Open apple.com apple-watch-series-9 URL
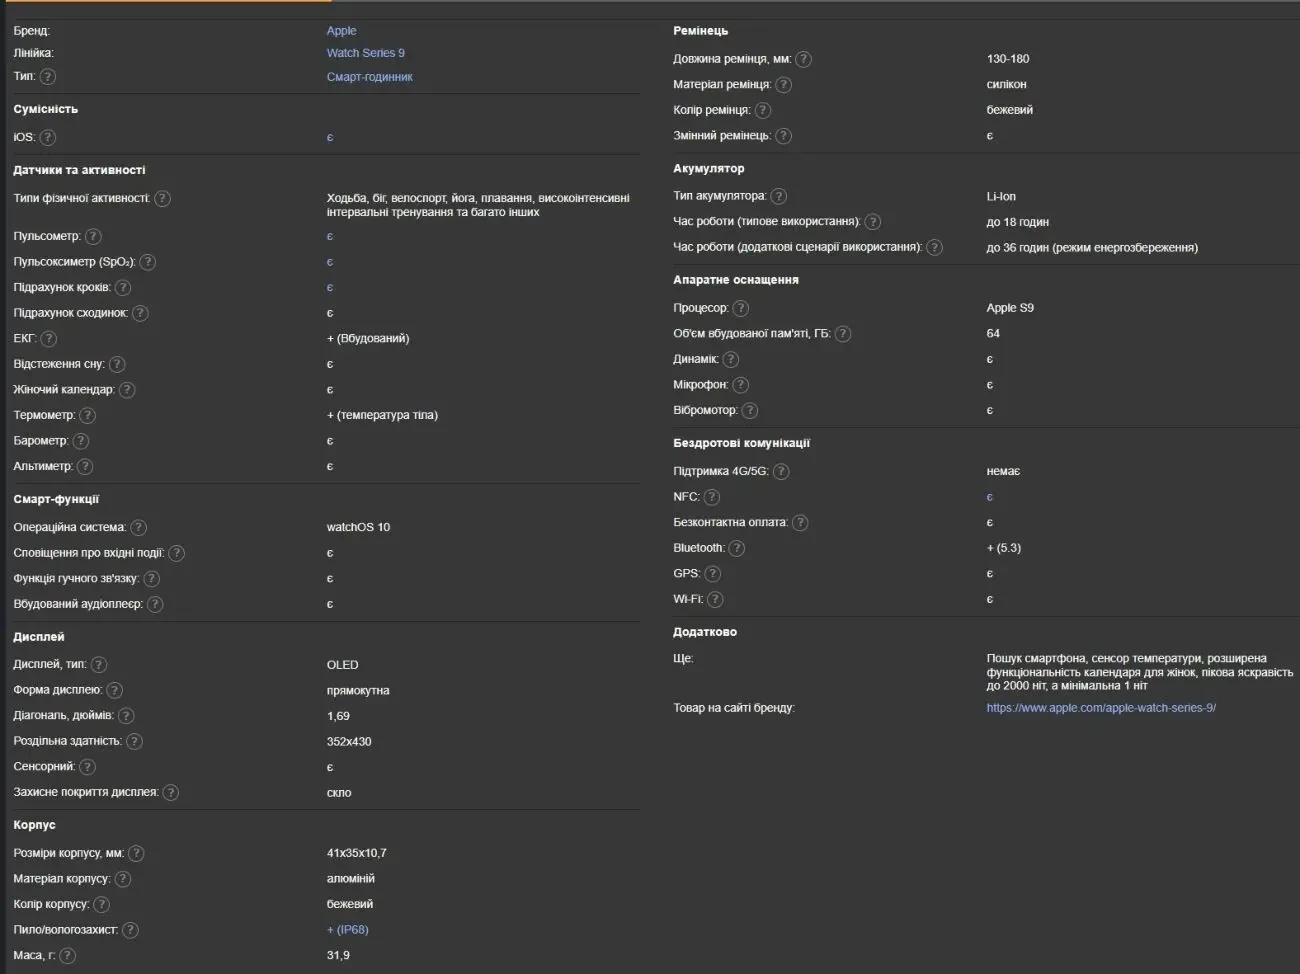 pos(1101,708)
